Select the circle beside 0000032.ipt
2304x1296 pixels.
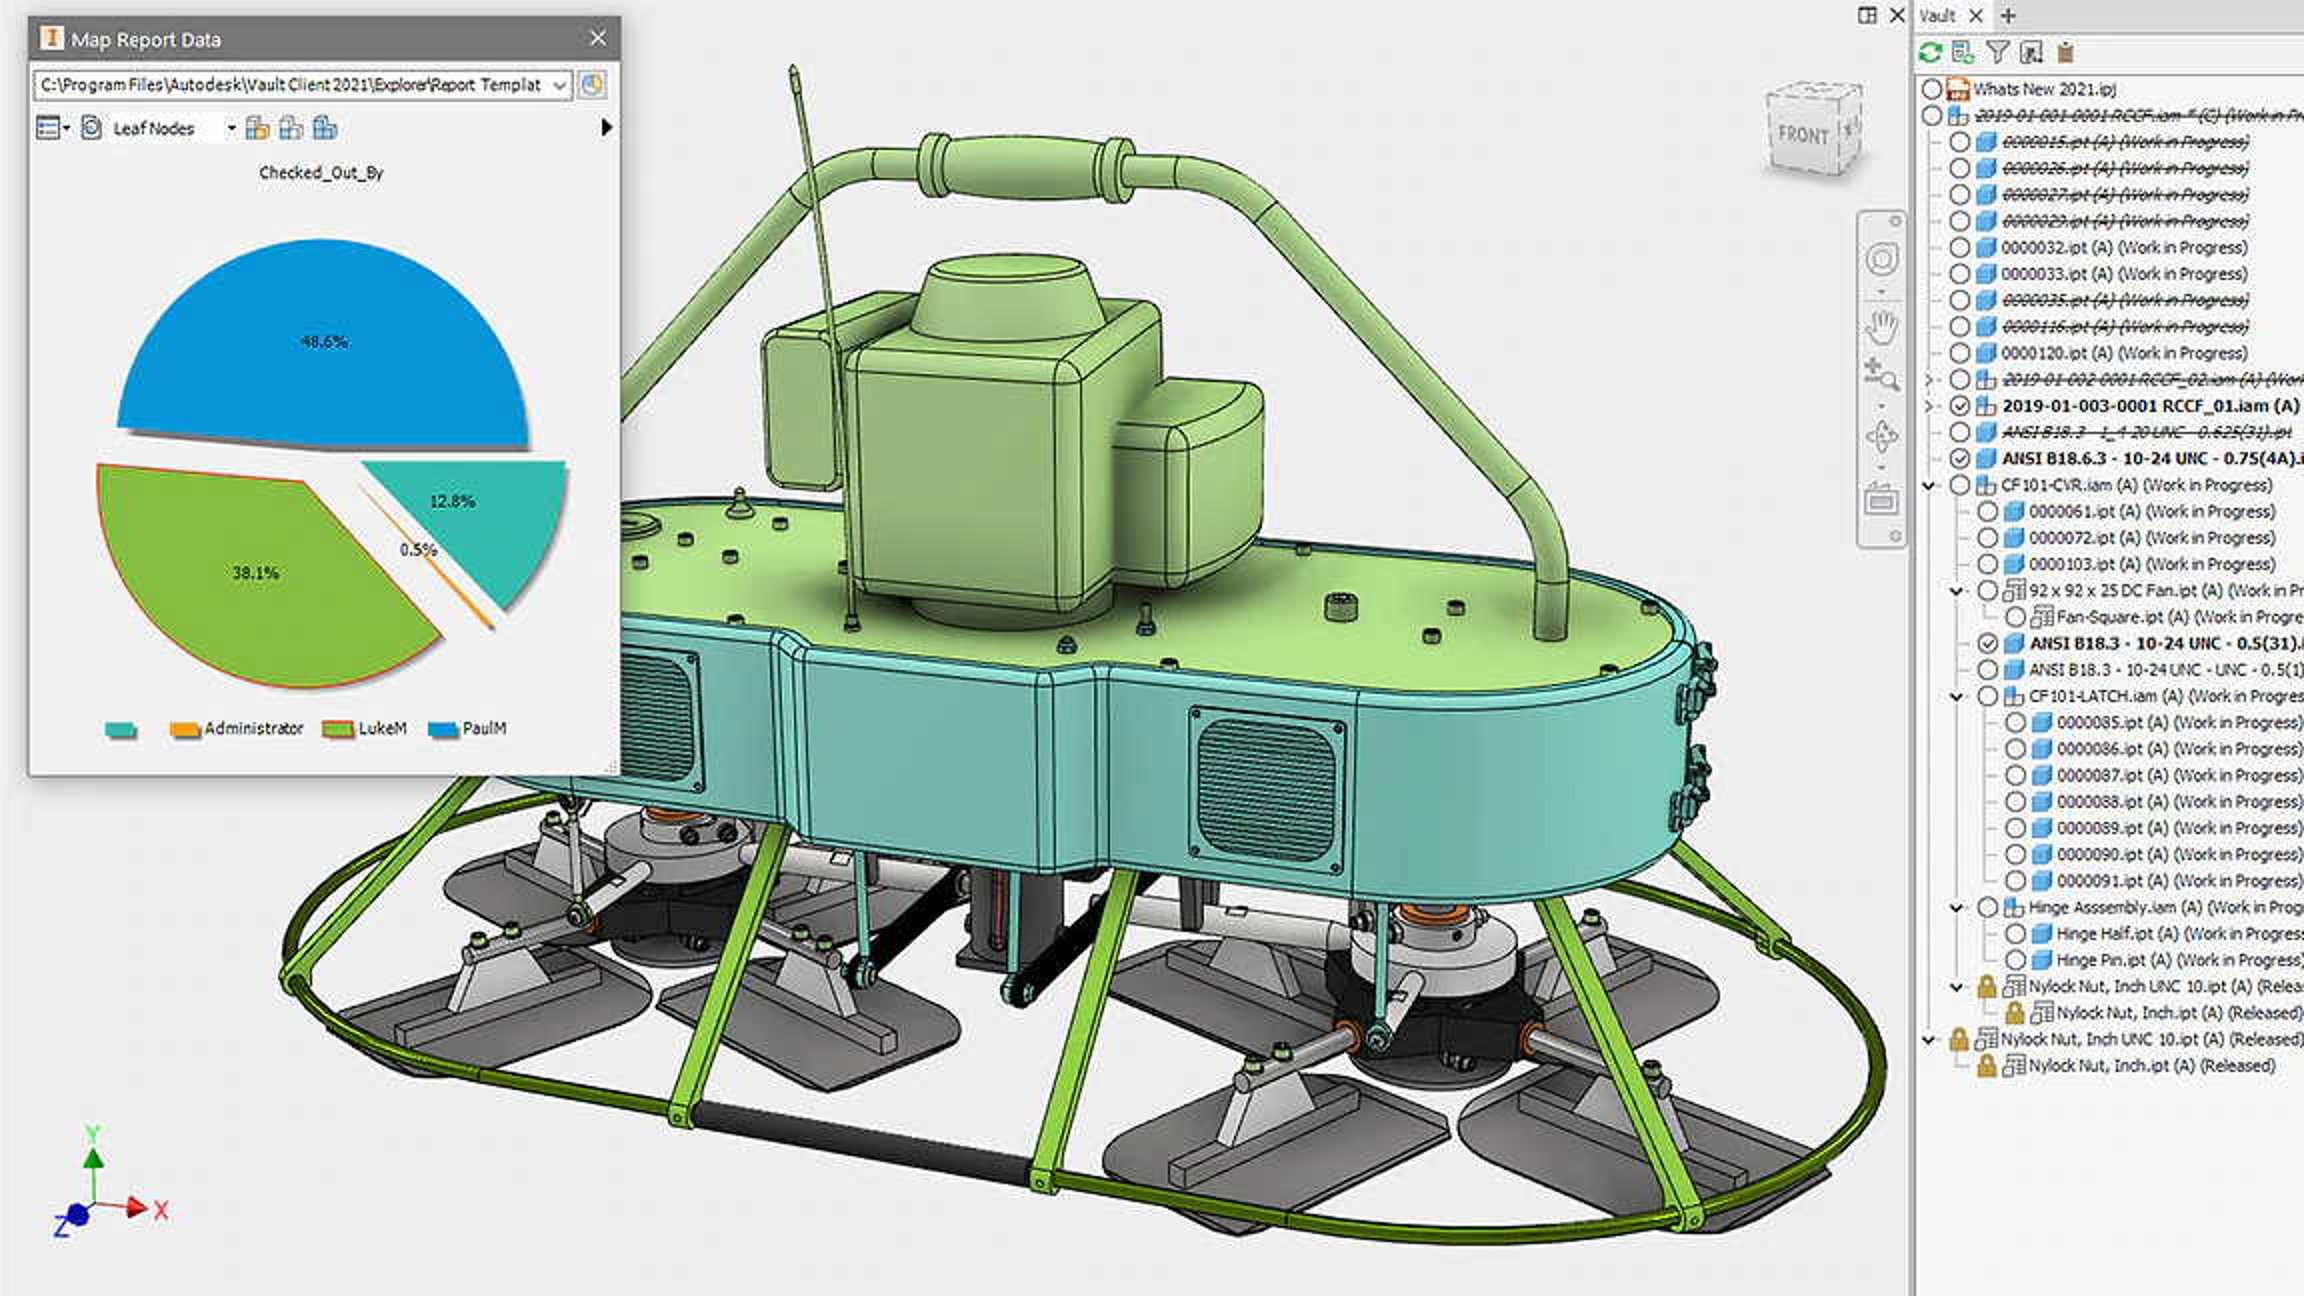pos(1959,247)
